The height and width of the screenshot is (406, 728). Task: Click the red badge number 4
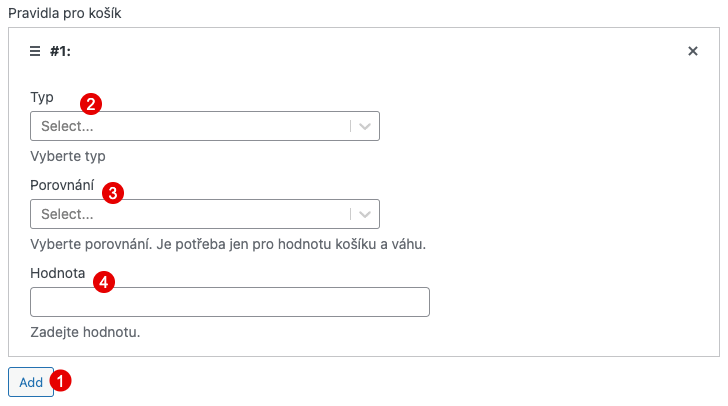[104, 282]
